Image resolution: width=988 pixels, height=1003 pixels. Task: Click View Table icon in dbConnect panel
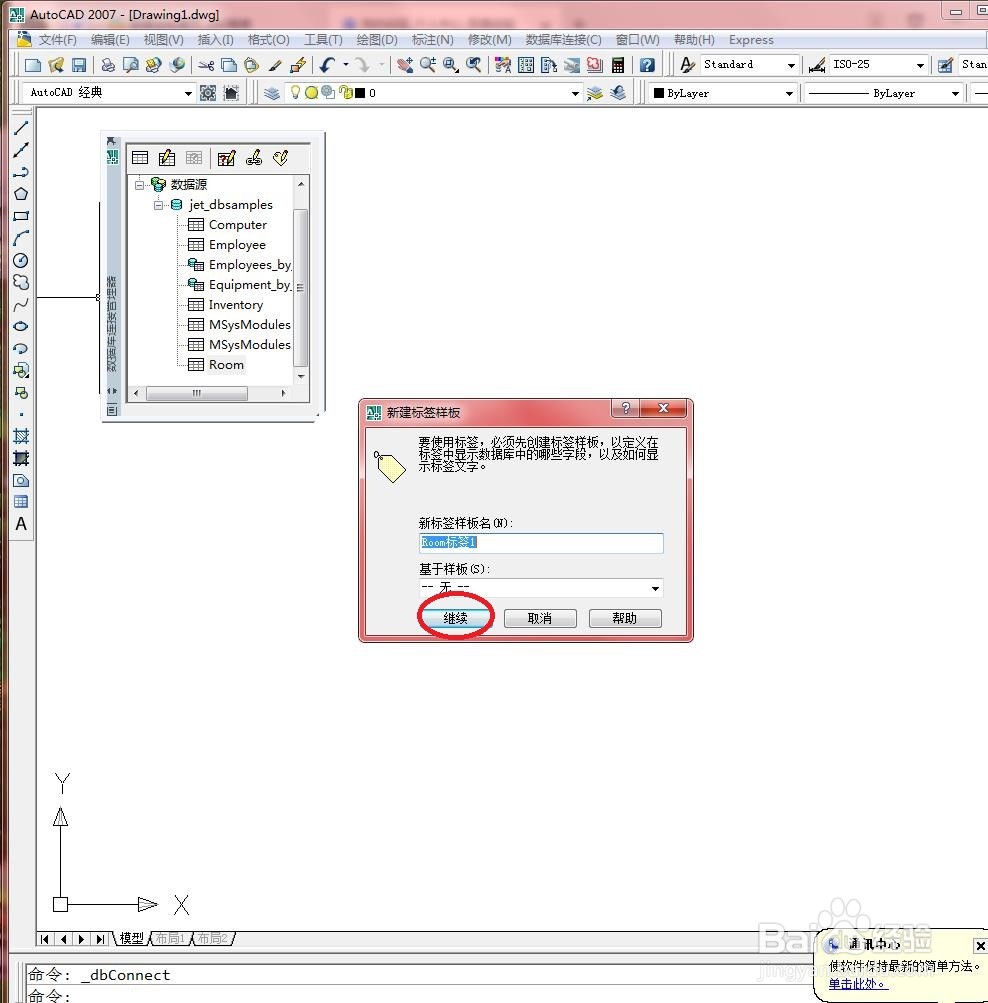click(139, 157)
